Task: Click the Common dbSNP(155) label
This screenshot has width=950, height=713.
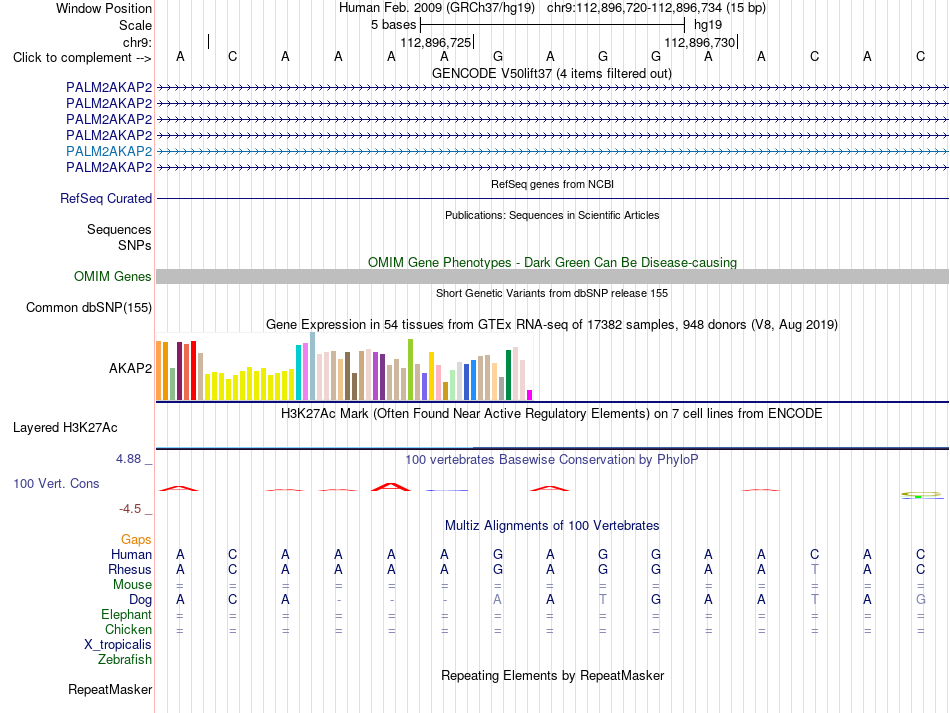Action: pos(88,308)
